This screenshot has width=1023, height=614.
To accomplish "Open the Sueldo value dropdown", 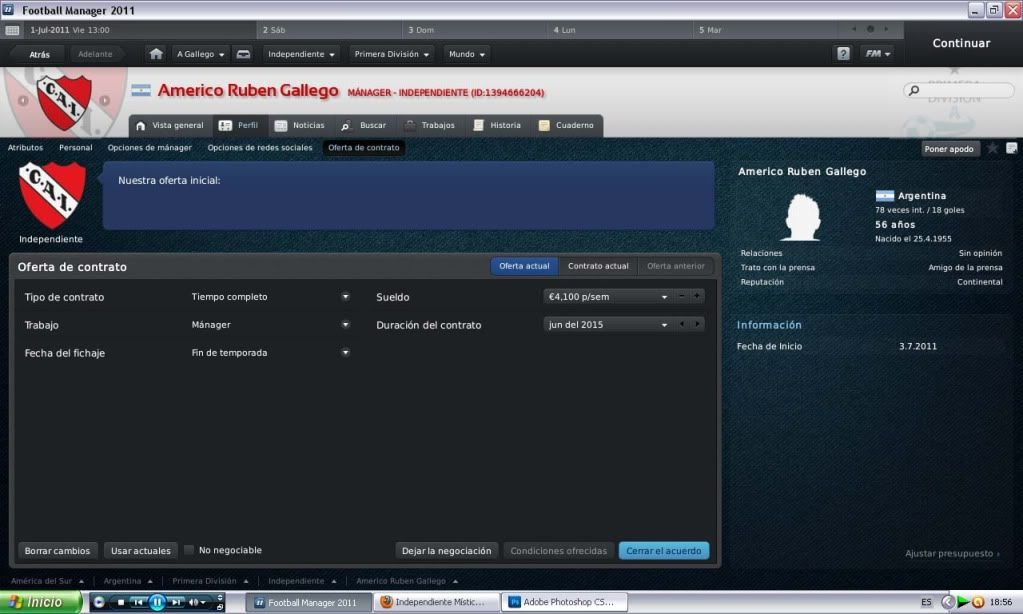I will [607, 297].
